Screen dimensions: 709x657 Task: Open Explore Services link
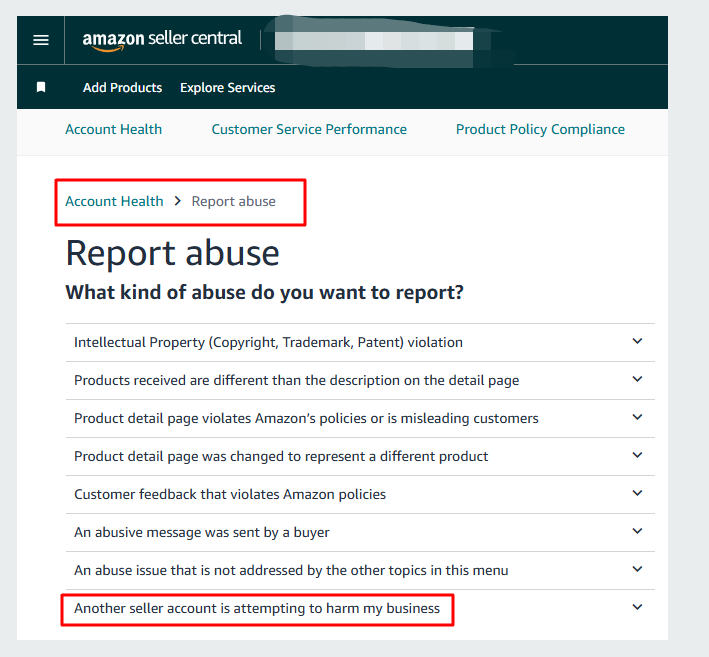(x=227, y=88)
